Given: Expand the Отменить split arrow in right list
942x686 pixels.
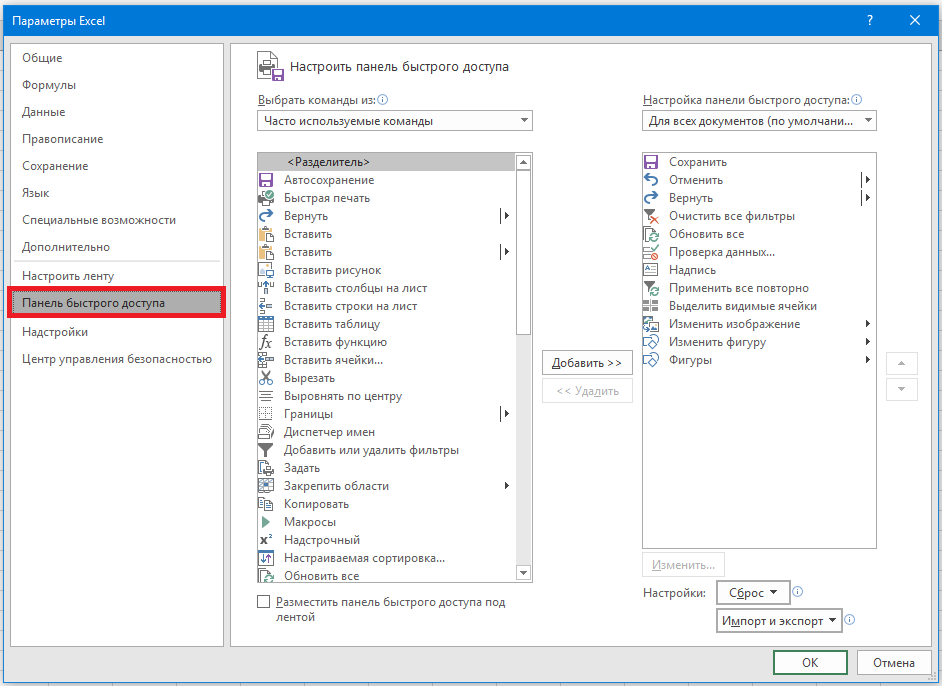Looking at the screenshot, I should click(x=867, y=180).
